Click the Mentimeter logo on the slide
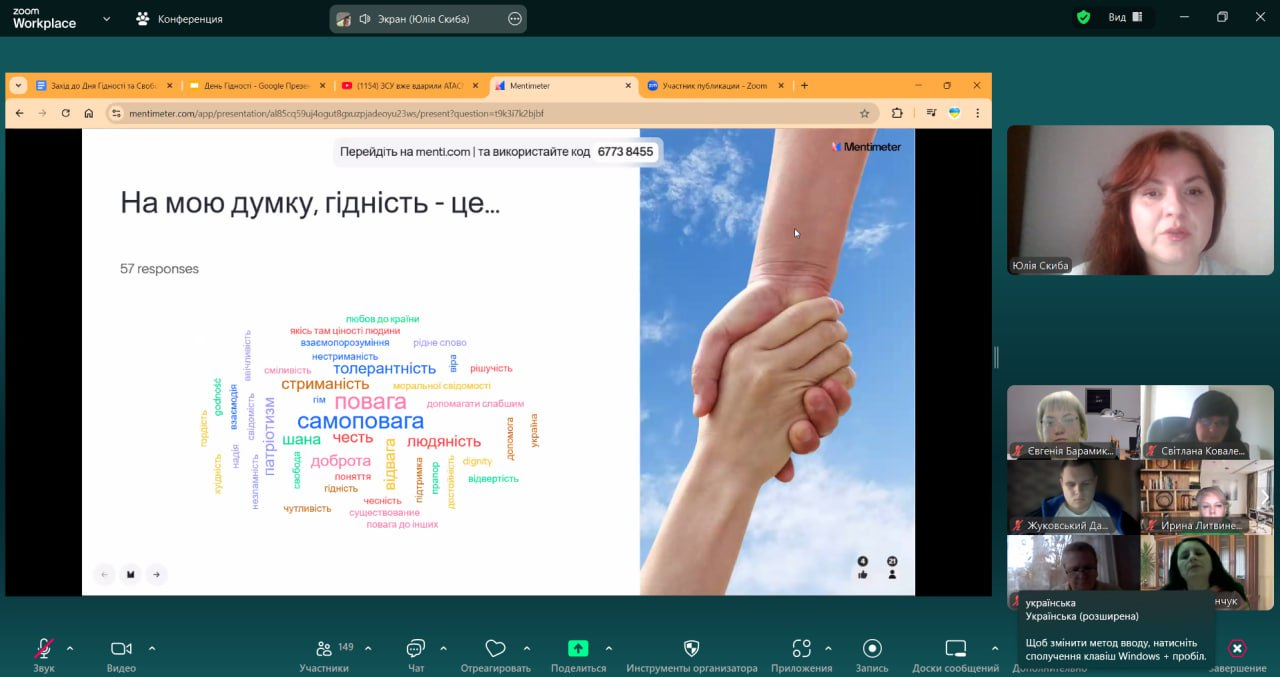 [866, 147]
